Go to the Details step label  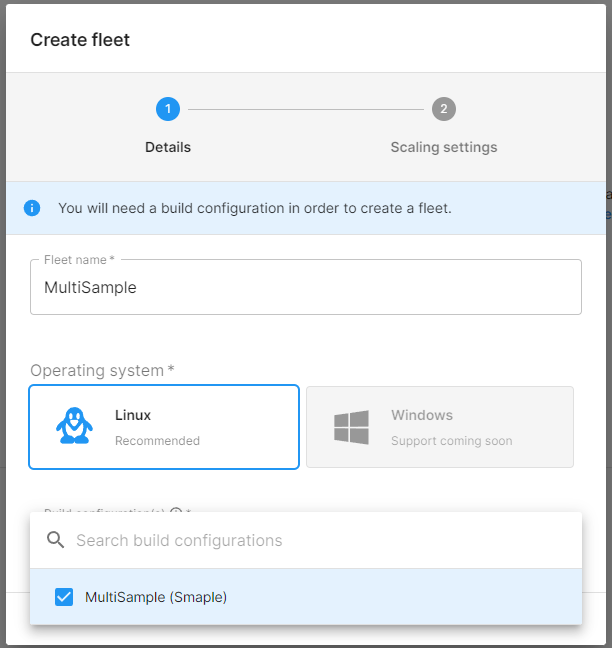tap(168, 147)
